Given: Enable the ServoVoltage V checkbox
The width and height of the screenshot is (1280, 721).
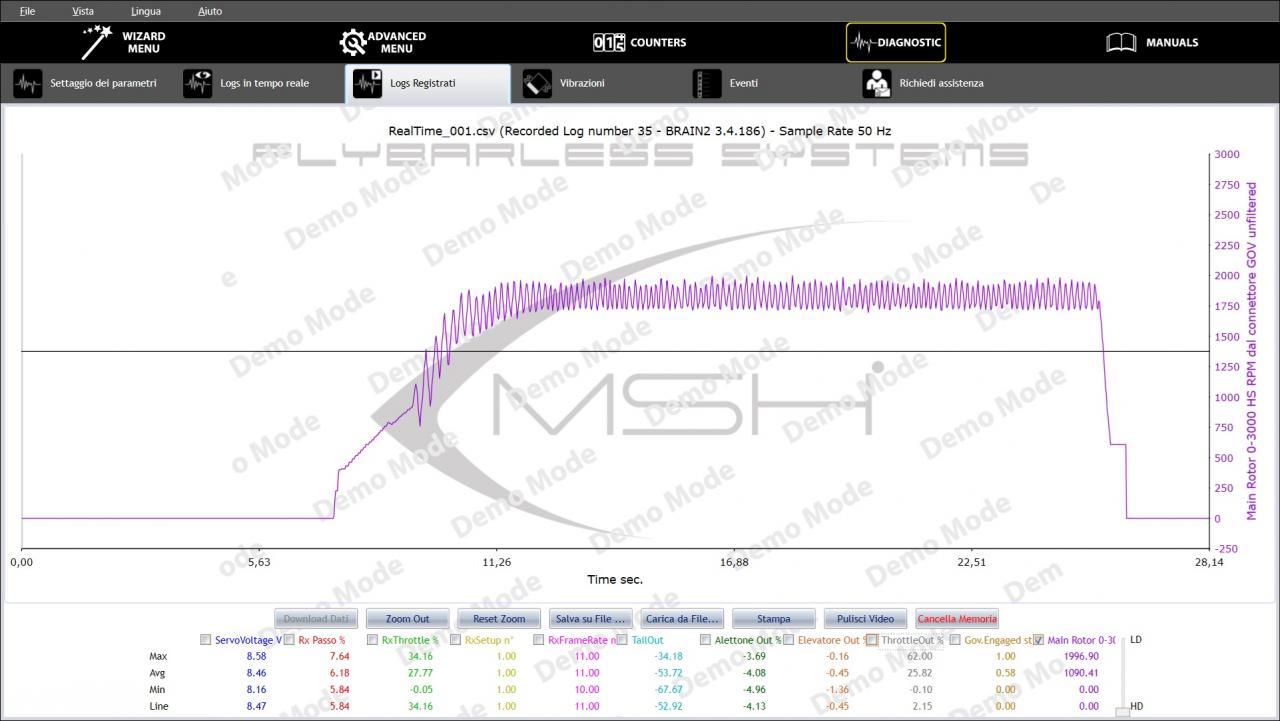Looking at the screenshot, I should (x=205, y=640).
